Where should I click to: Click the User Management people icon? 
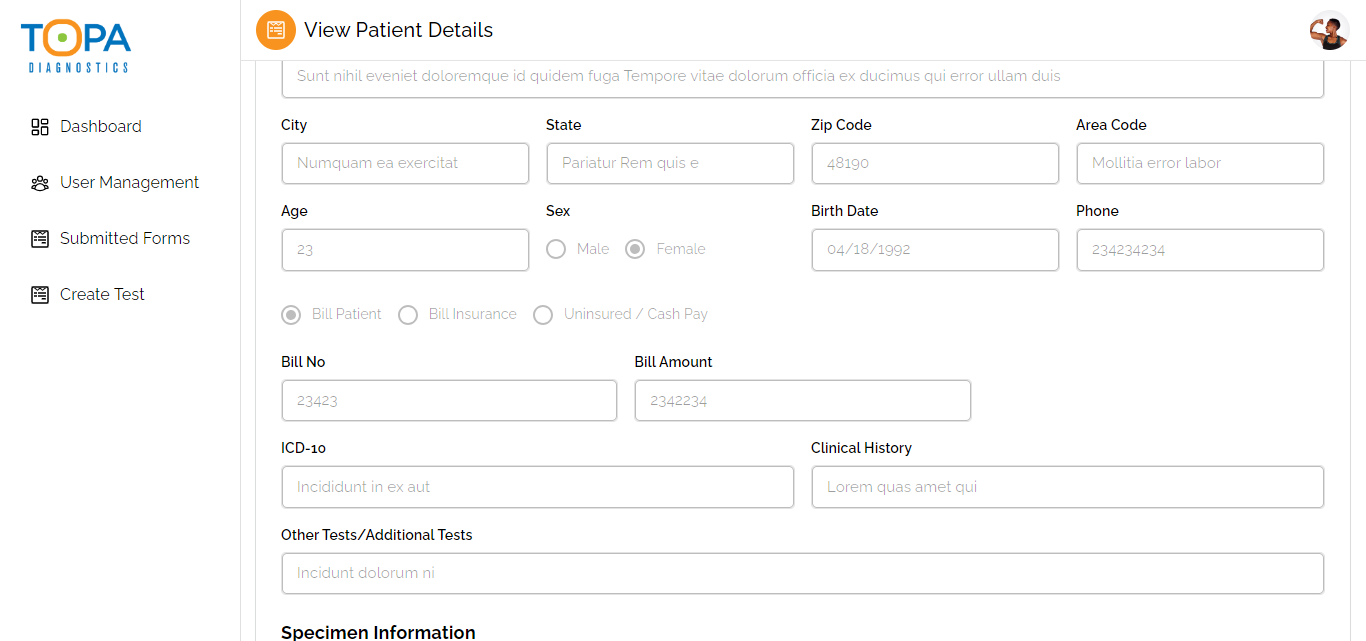point(40,183)
